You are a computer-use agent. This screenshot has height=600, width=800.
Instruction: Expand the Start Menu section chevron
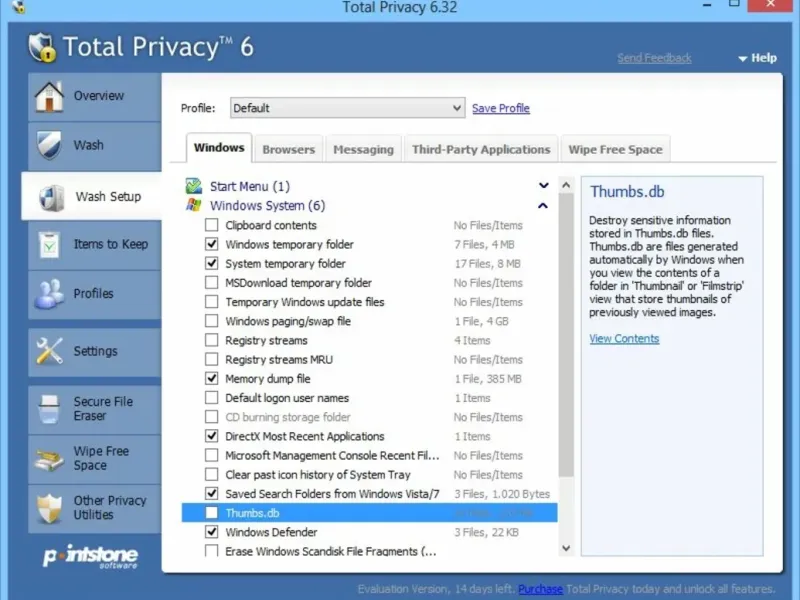tap(544, 185)
